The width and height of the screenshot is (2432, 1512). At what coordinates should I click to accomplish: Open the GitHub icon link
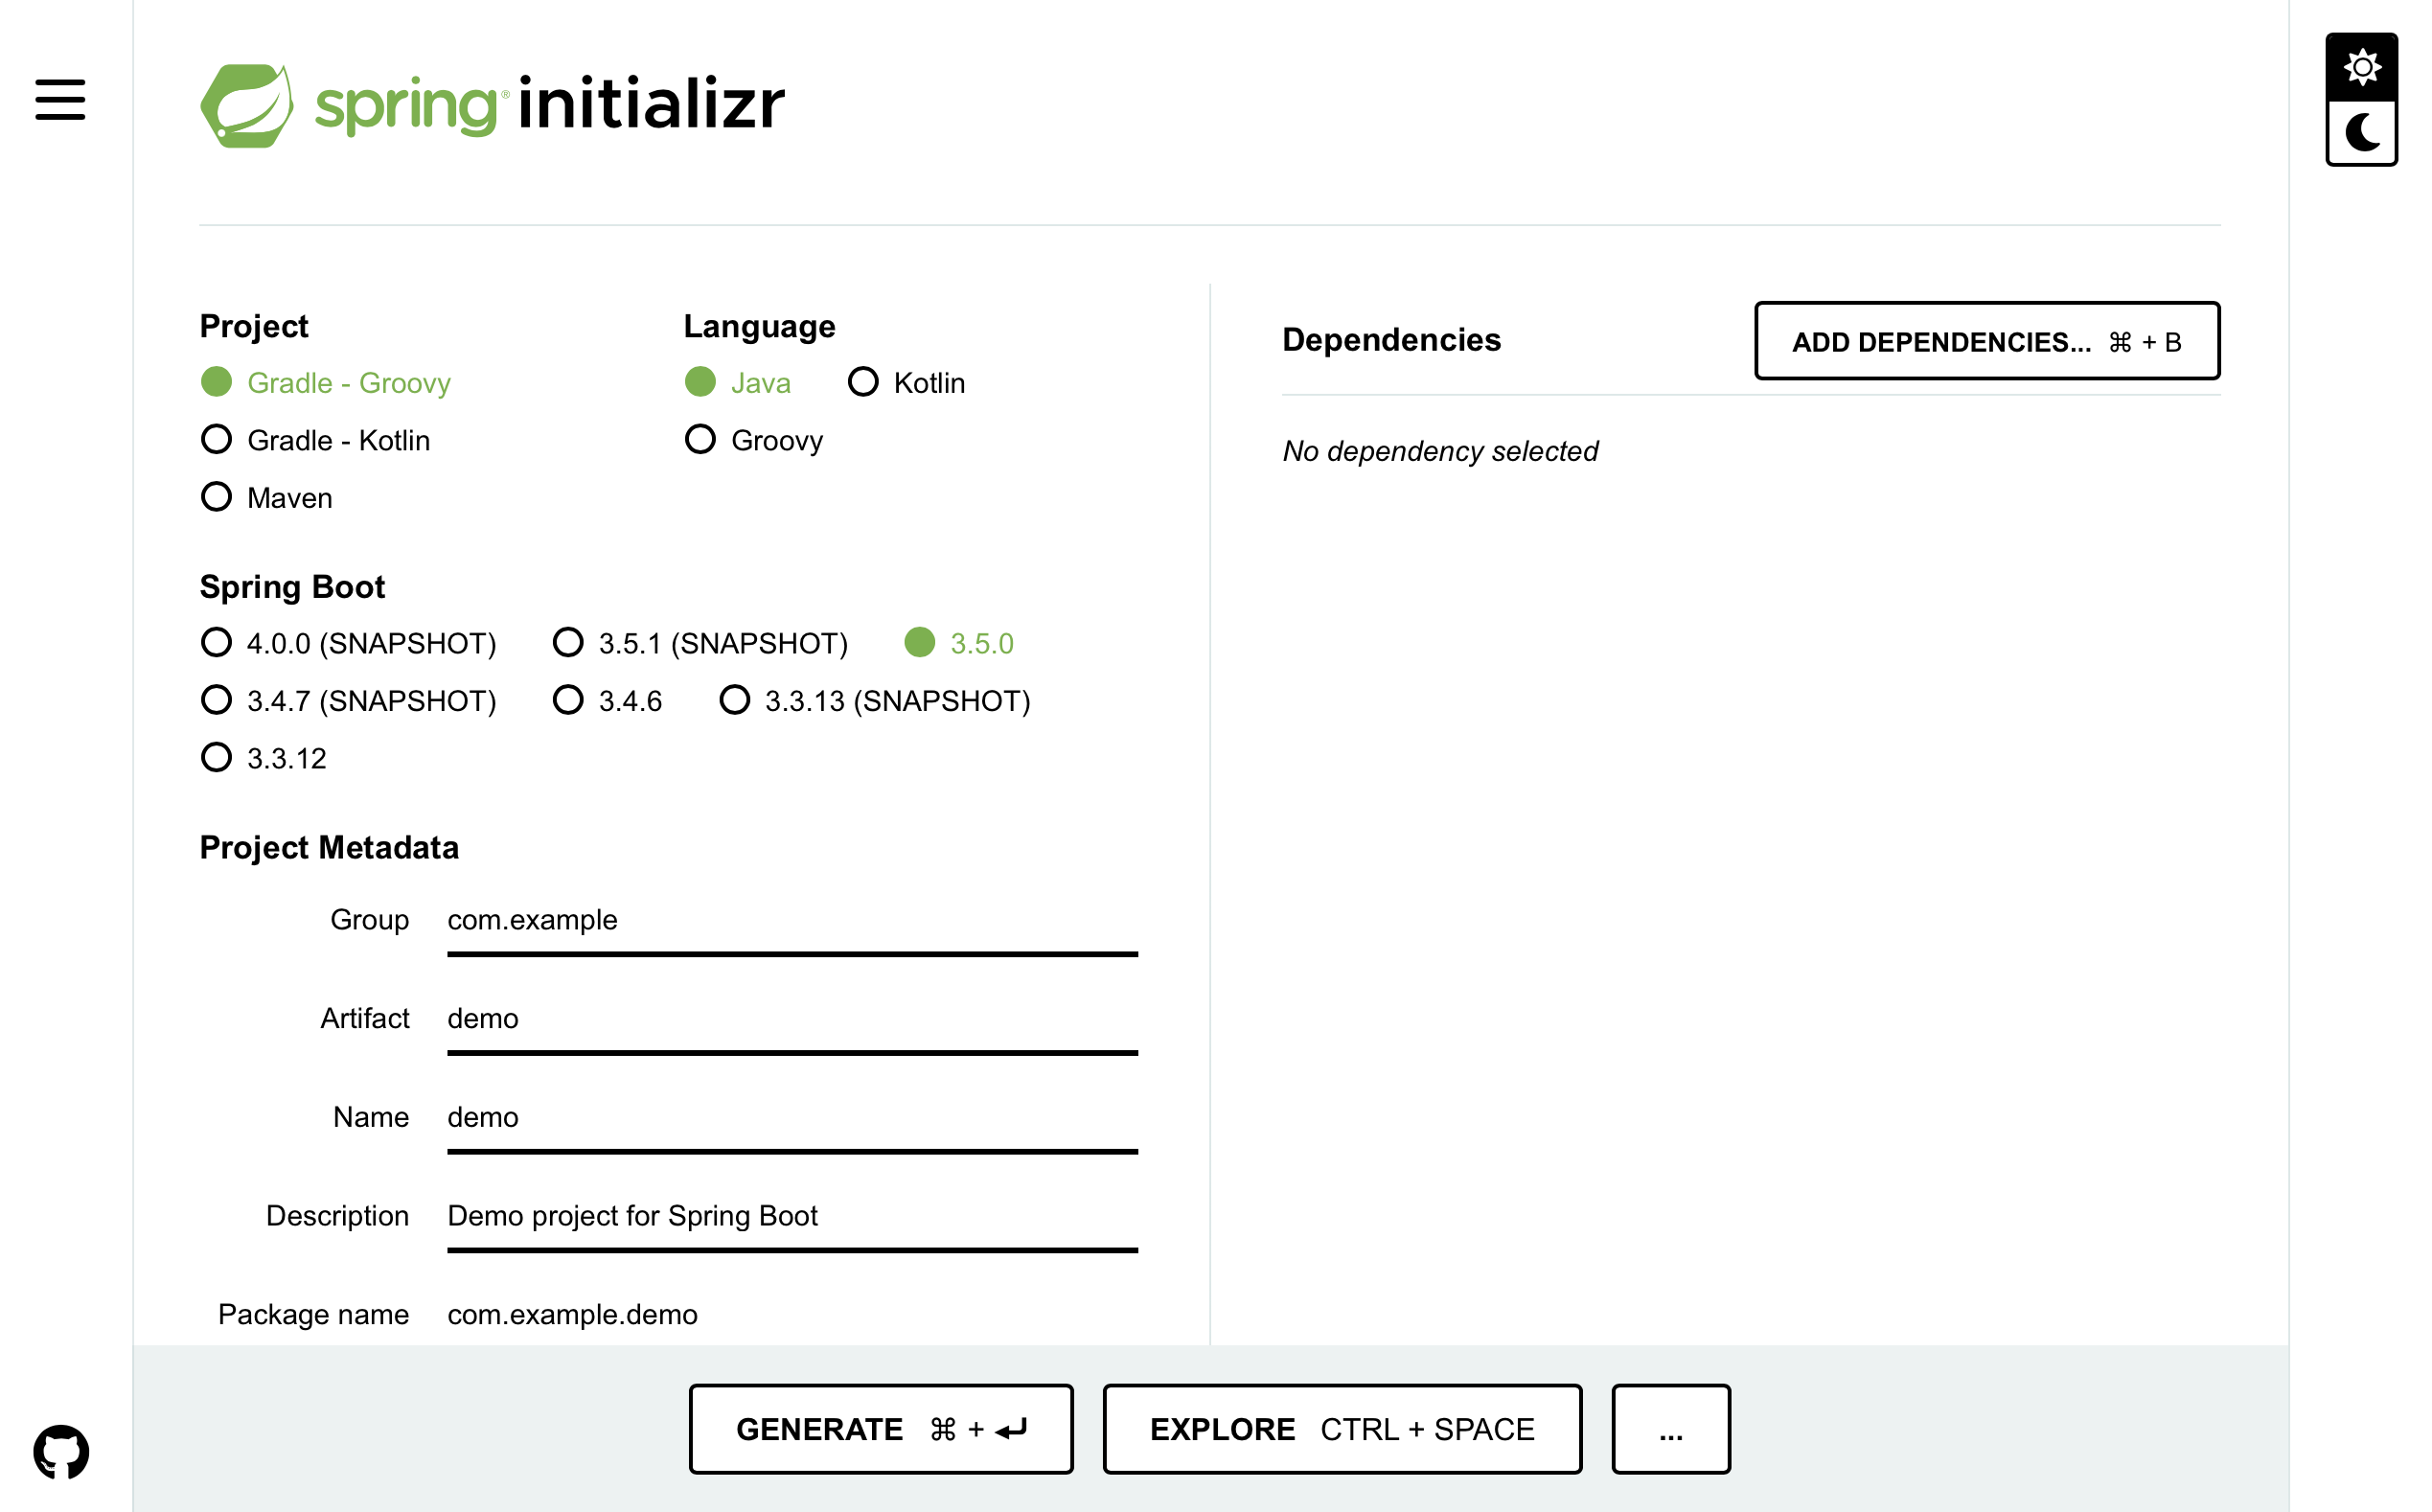tap(61, 1451)
